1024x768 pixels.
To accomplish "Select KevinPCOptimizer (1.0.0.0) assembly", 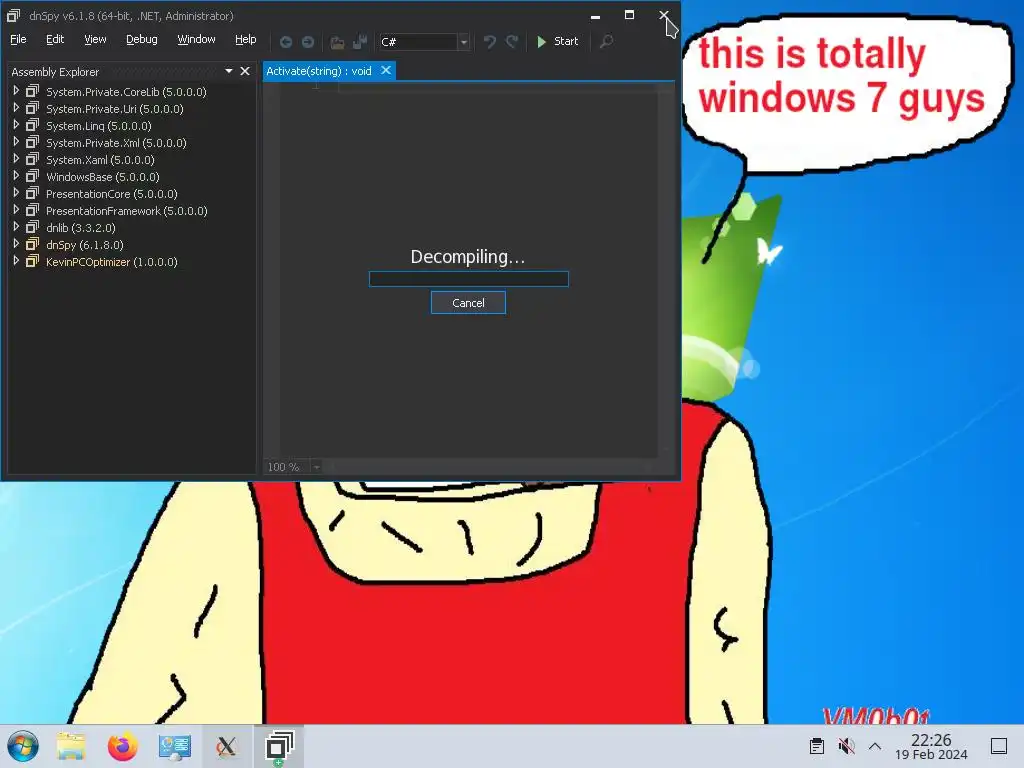I will (112, 262).
